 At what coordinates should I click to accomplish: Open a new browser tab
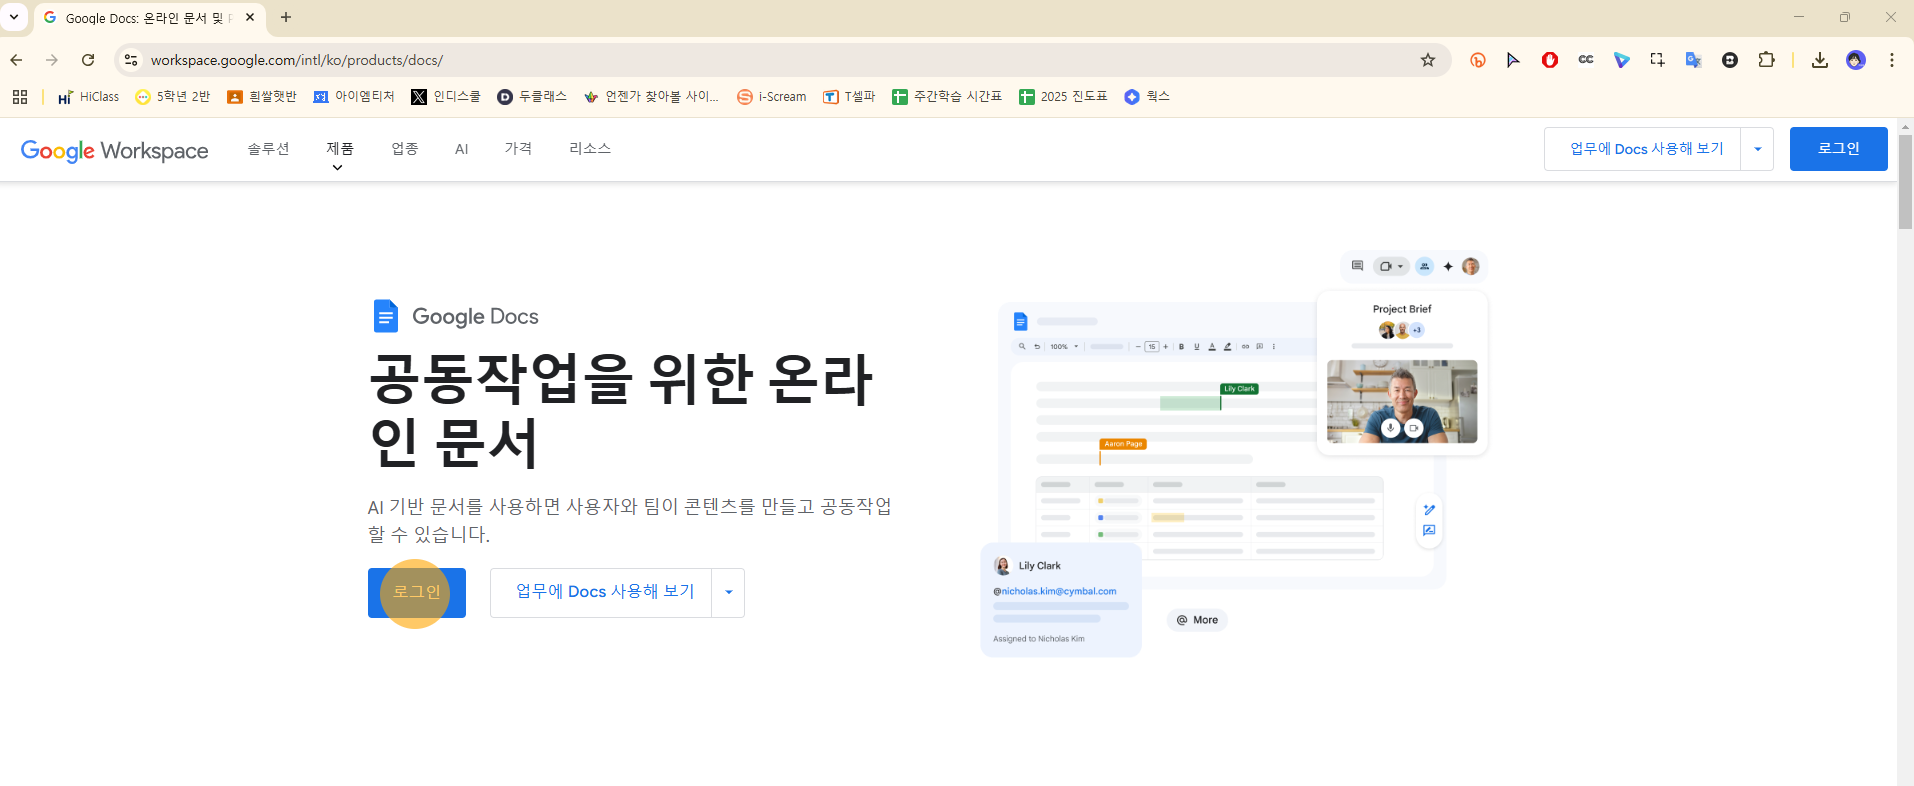pyautogui.click(x=286, y=17)
